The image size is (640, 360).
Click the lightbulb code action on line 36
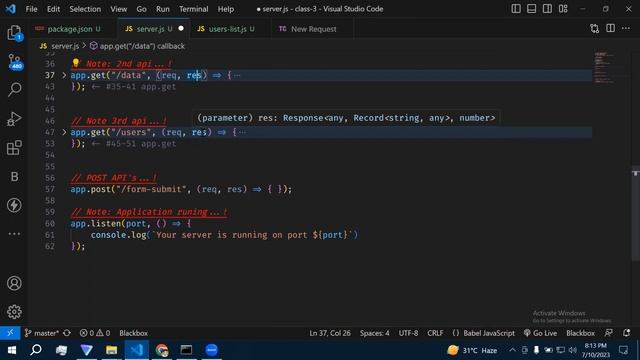click(x=76, y=63)
